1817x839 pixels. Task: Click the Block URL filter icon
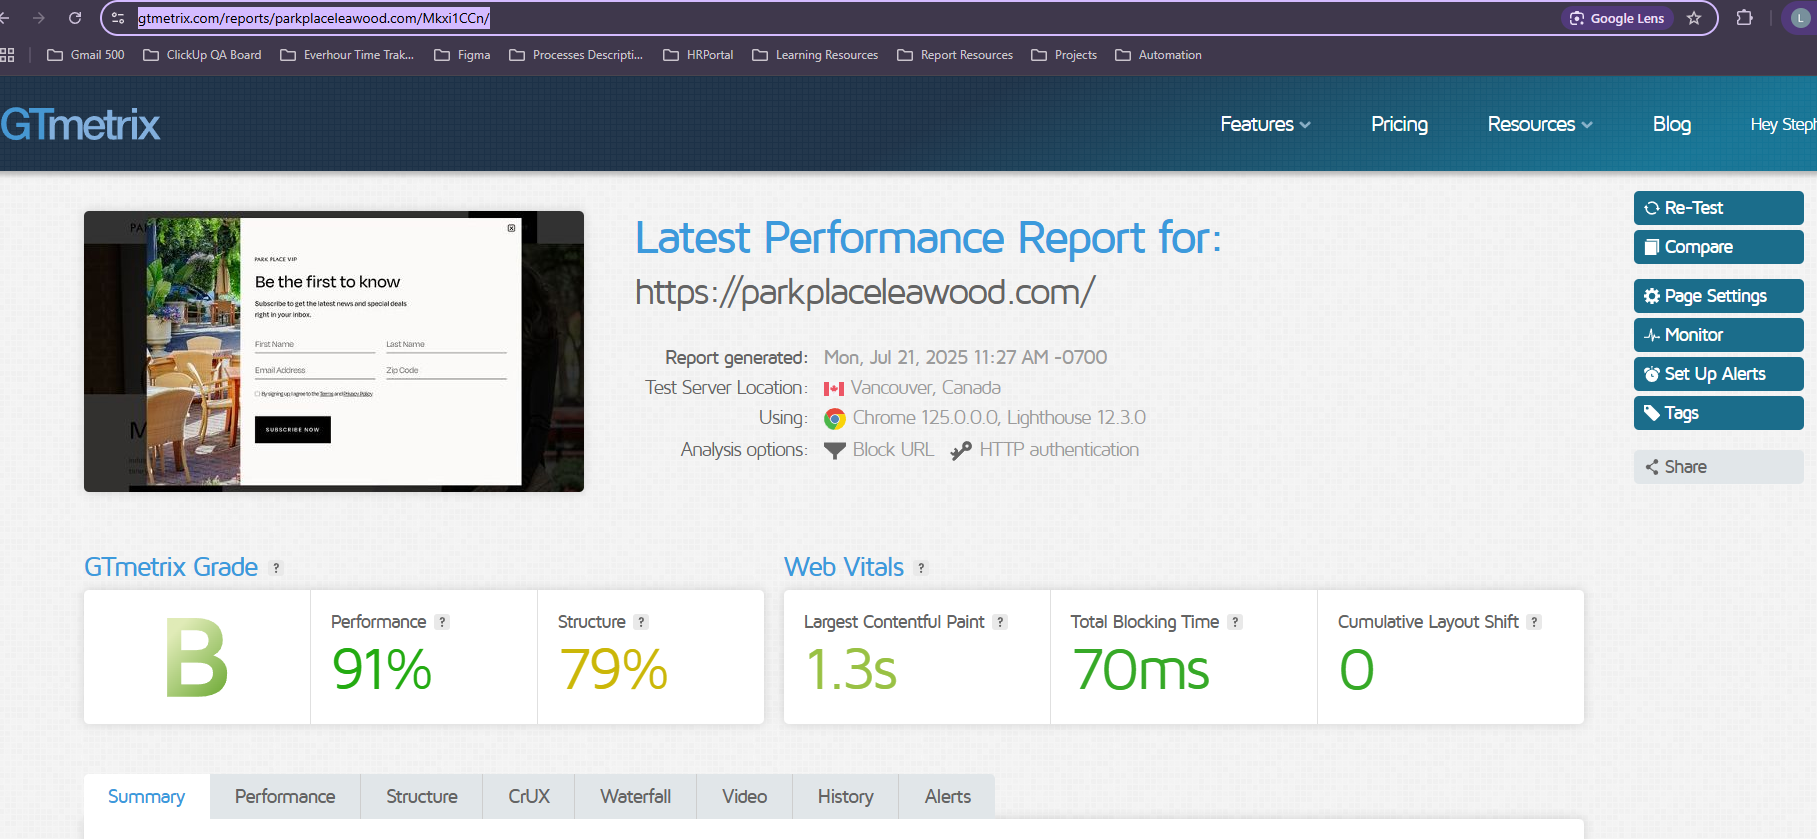(x=835, y=451)
